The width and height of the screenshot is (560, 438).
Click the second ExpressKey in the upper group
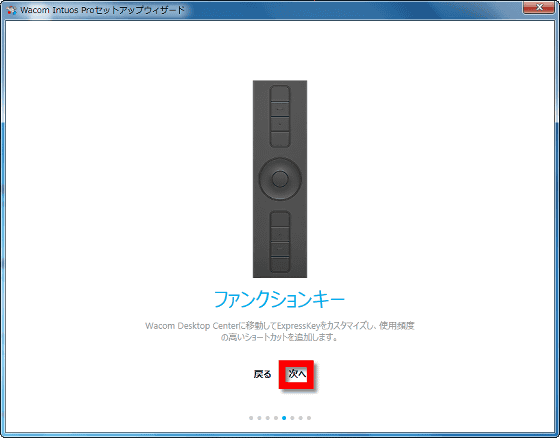pyautogui.click(x=280, y=109)
